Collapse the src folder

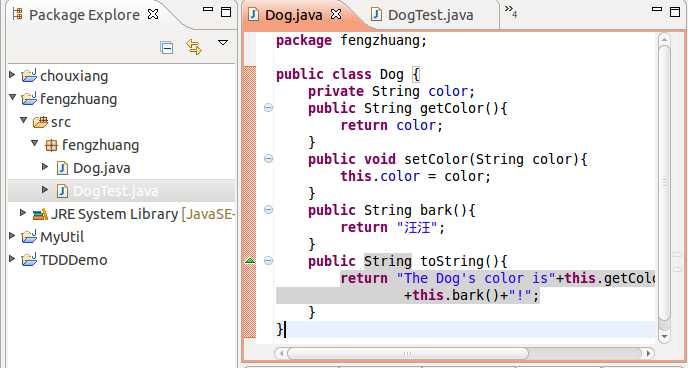[24, 120]
